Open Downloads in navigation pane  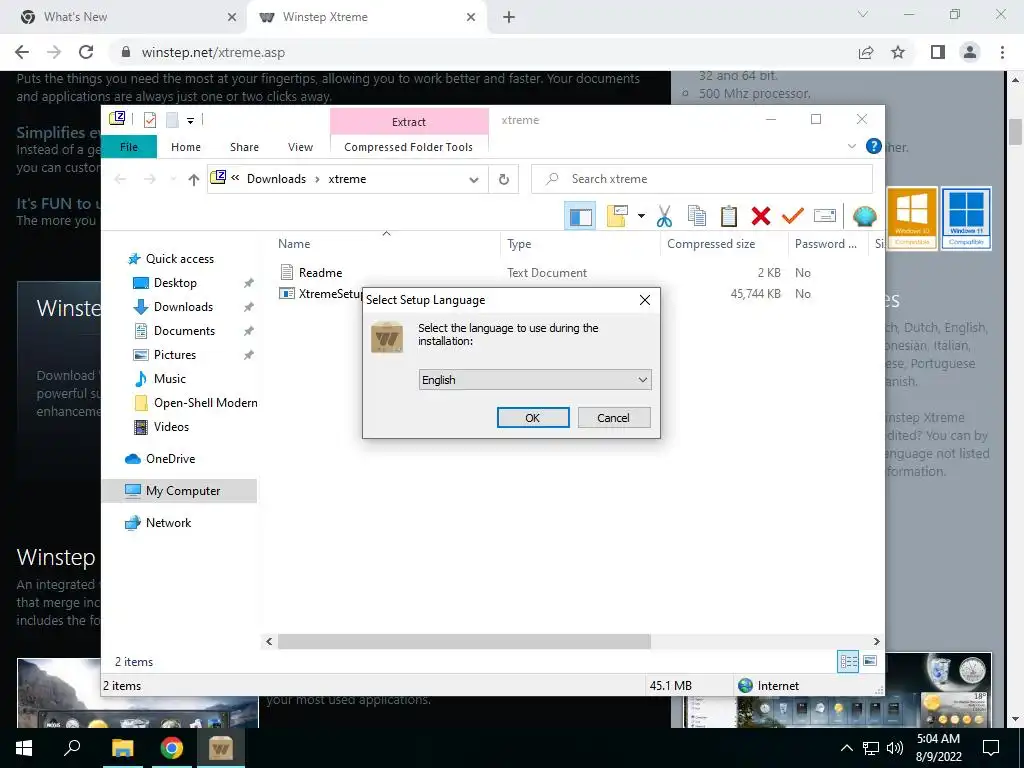coord(183,307)
